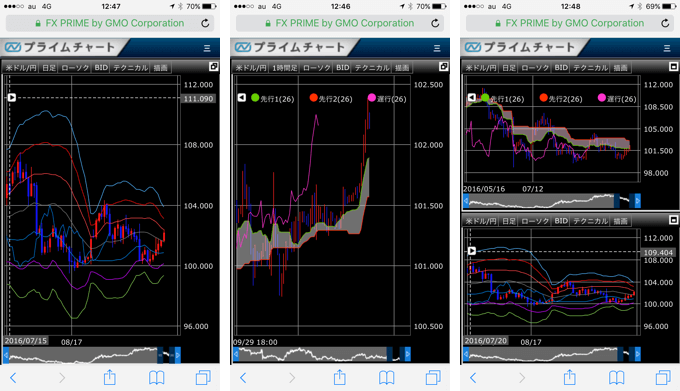Open Safari tabs overview in the 12:47 screenshot
Viewport: 680px width, 391px height.
203,378
